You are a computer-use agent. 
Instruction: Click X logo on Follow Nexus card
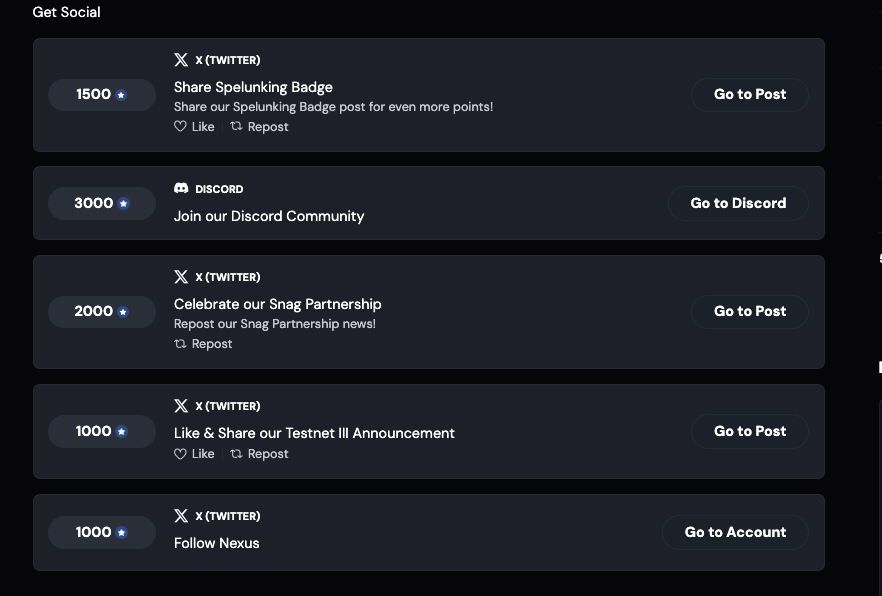coord(181,516)
